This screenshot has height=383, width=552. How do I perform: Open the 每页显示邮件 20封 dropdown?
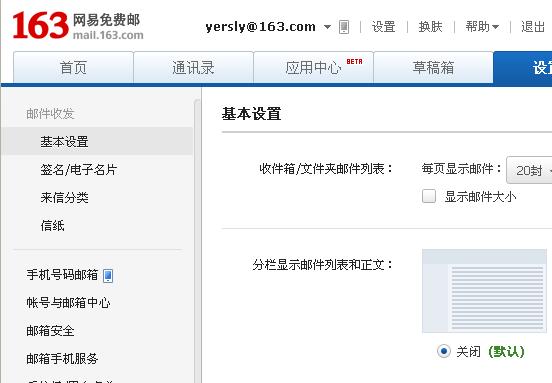(x=529, y=170)
